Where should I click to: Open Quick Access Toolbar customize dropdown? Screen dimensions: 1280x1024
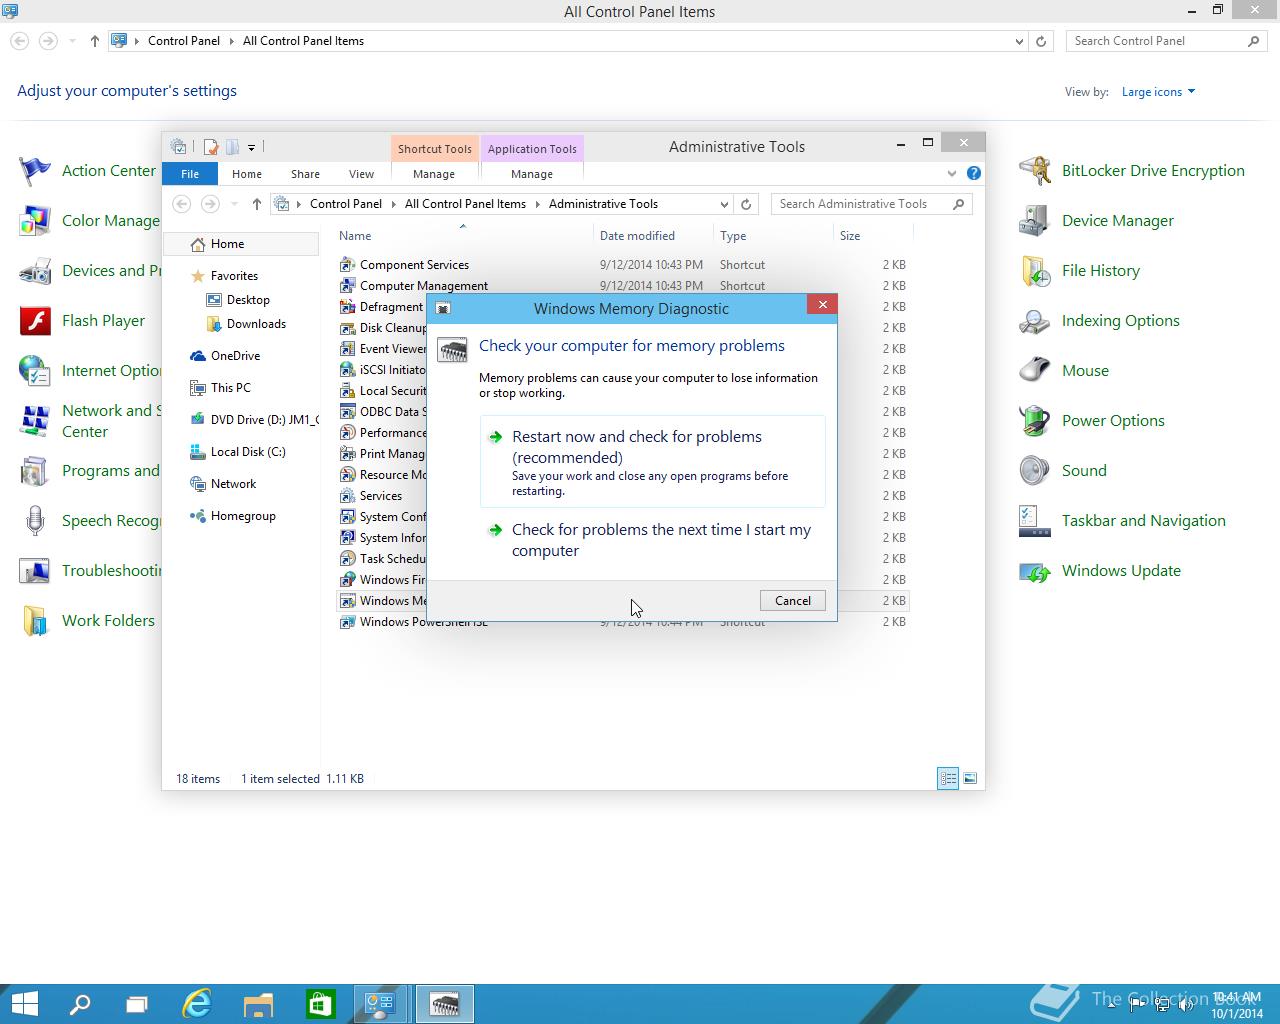pos(251,147)
